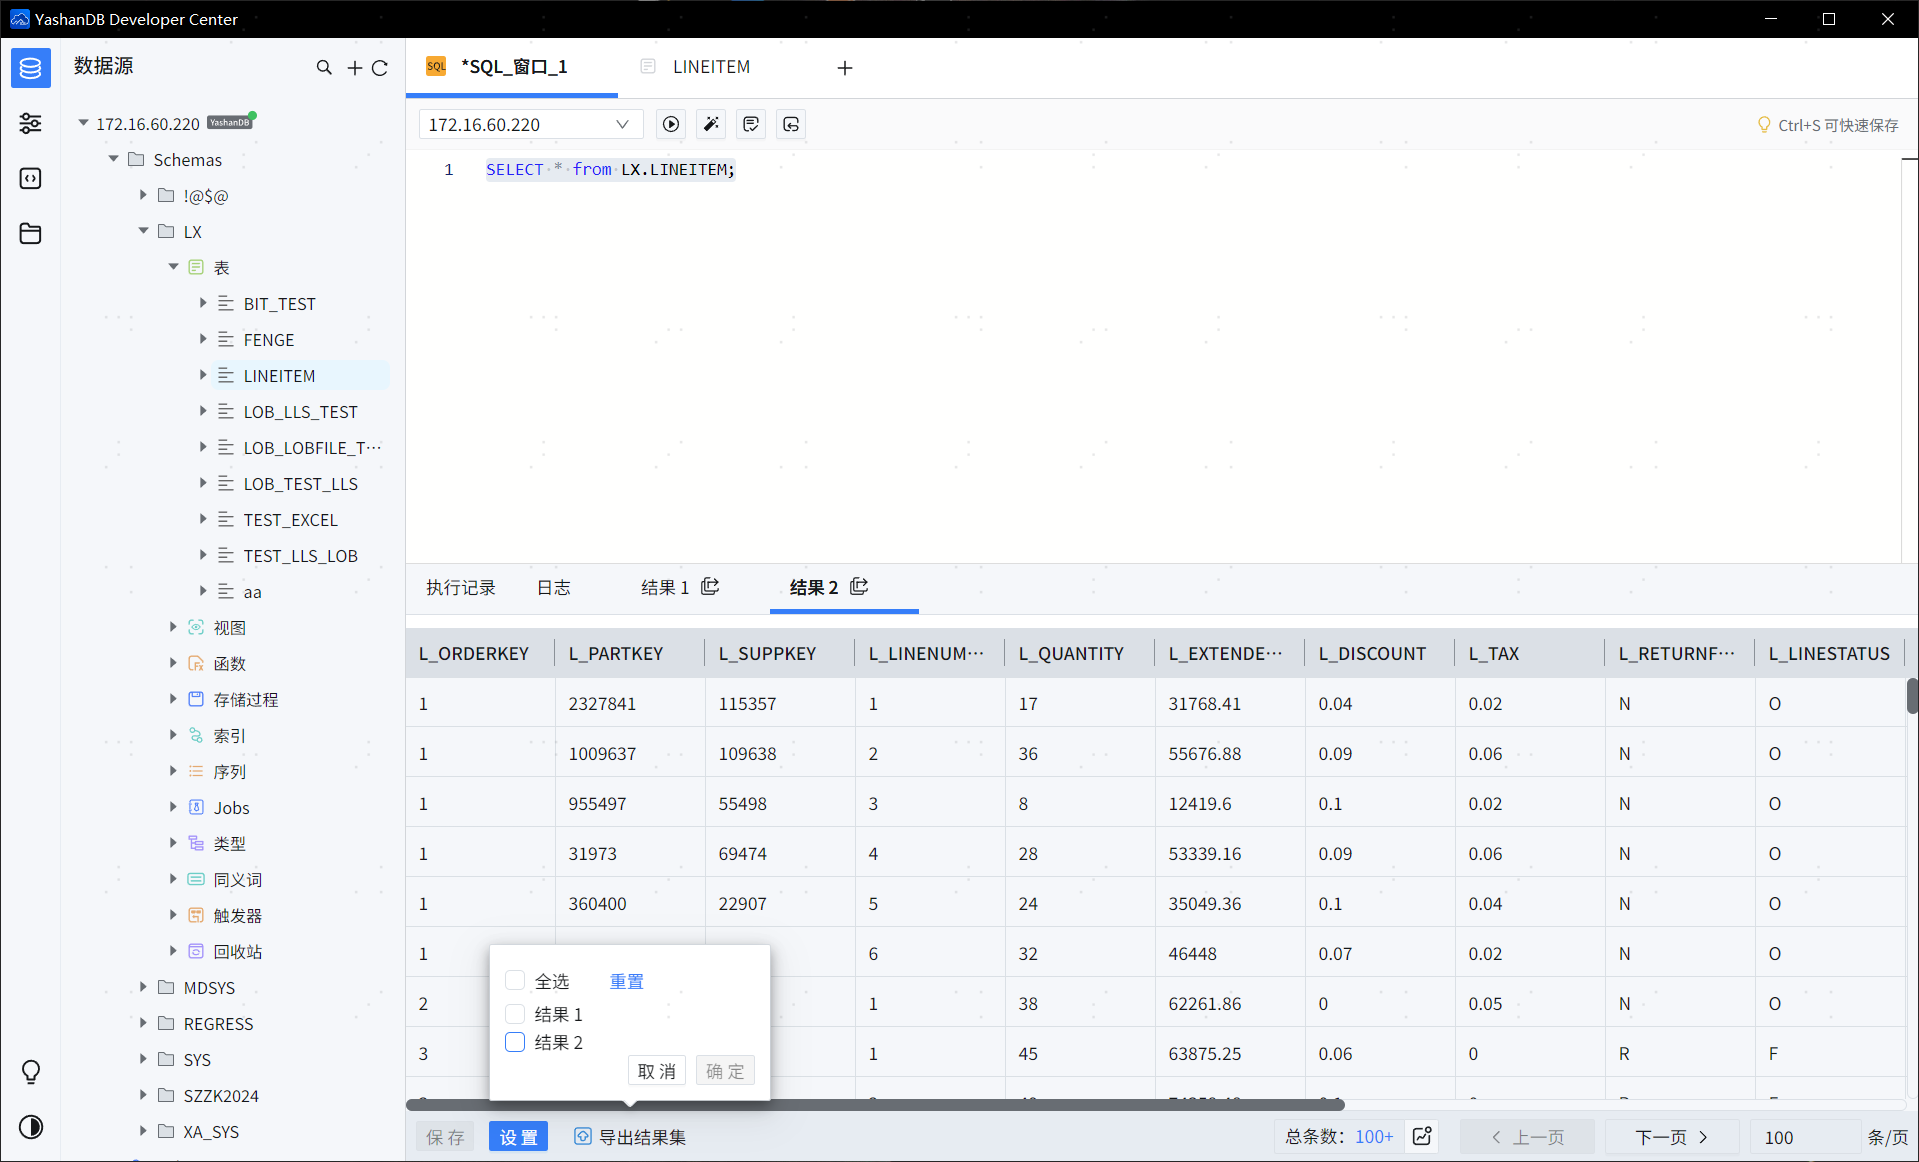This screenshot has width=1919, height=1162.
Task: Check the 结果 1 checkbox
Action: (x=515, y=1013)
